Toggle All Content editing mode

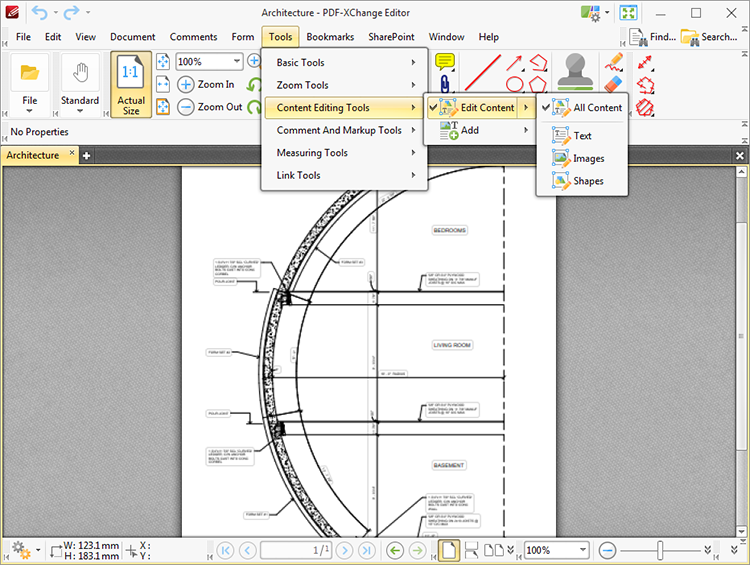tap(597, 108)
